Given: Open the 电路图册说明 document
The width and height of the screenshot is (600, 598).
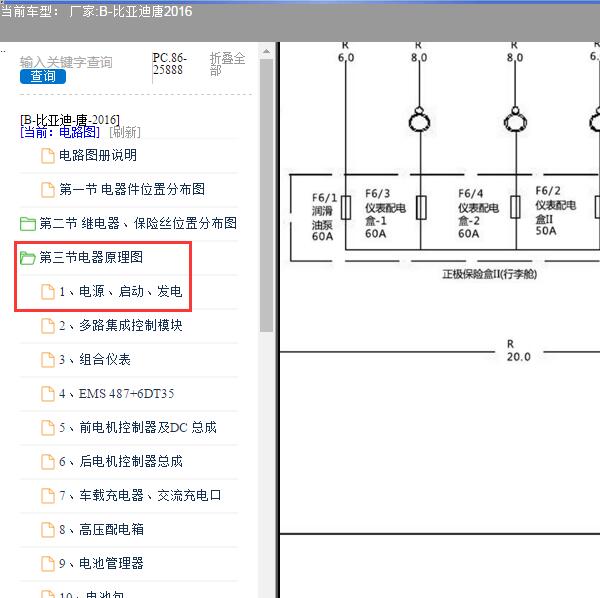Looking at the screenshot, I should pyautogui.click(x=98, y=155).
